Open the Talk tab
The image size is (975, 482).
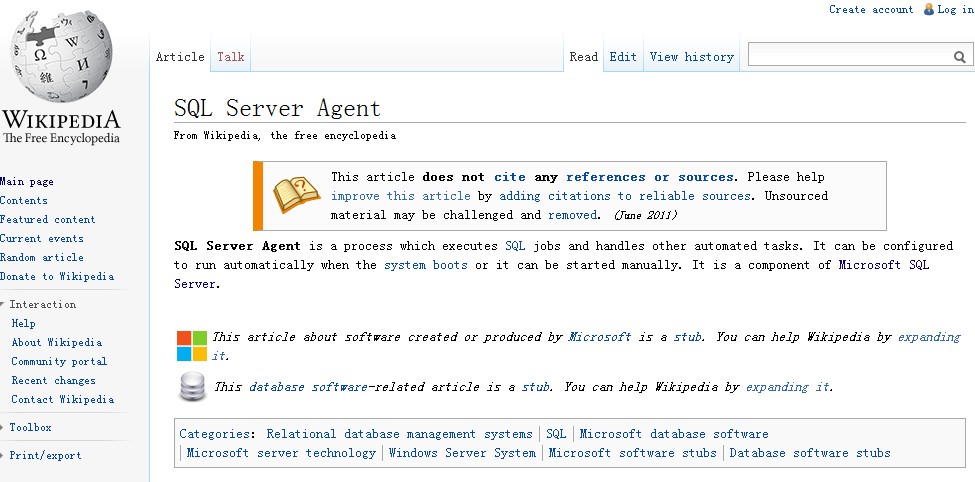point(231,57)
